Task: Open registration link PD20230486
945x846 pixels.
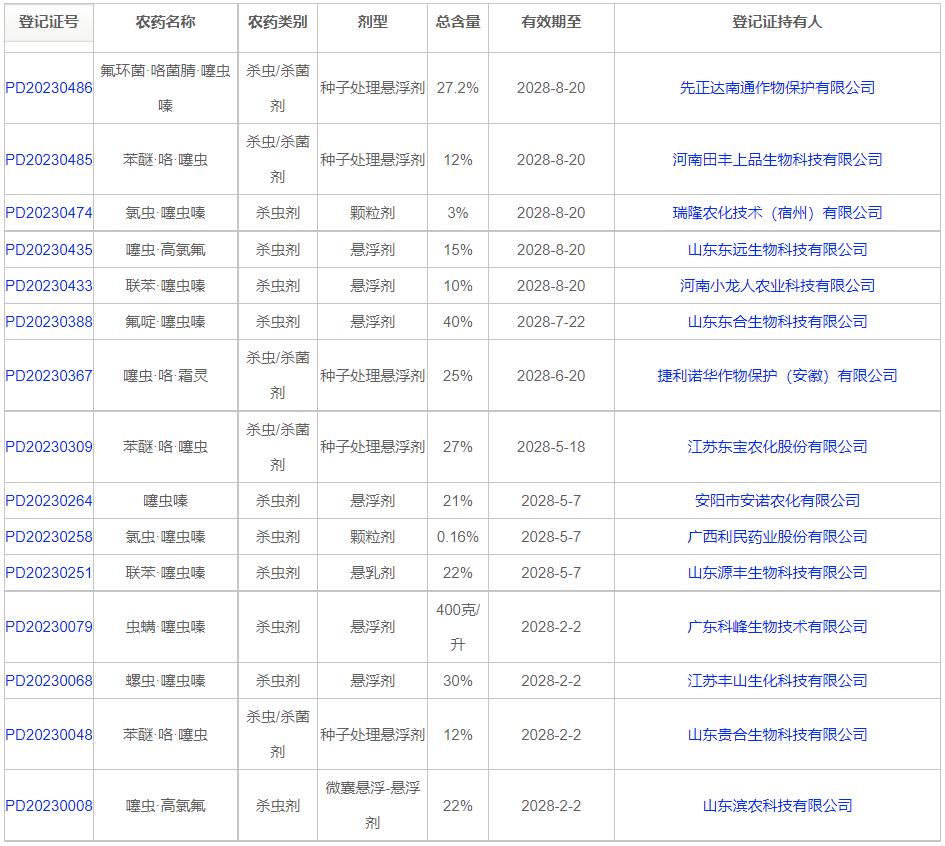Action: 49,88
